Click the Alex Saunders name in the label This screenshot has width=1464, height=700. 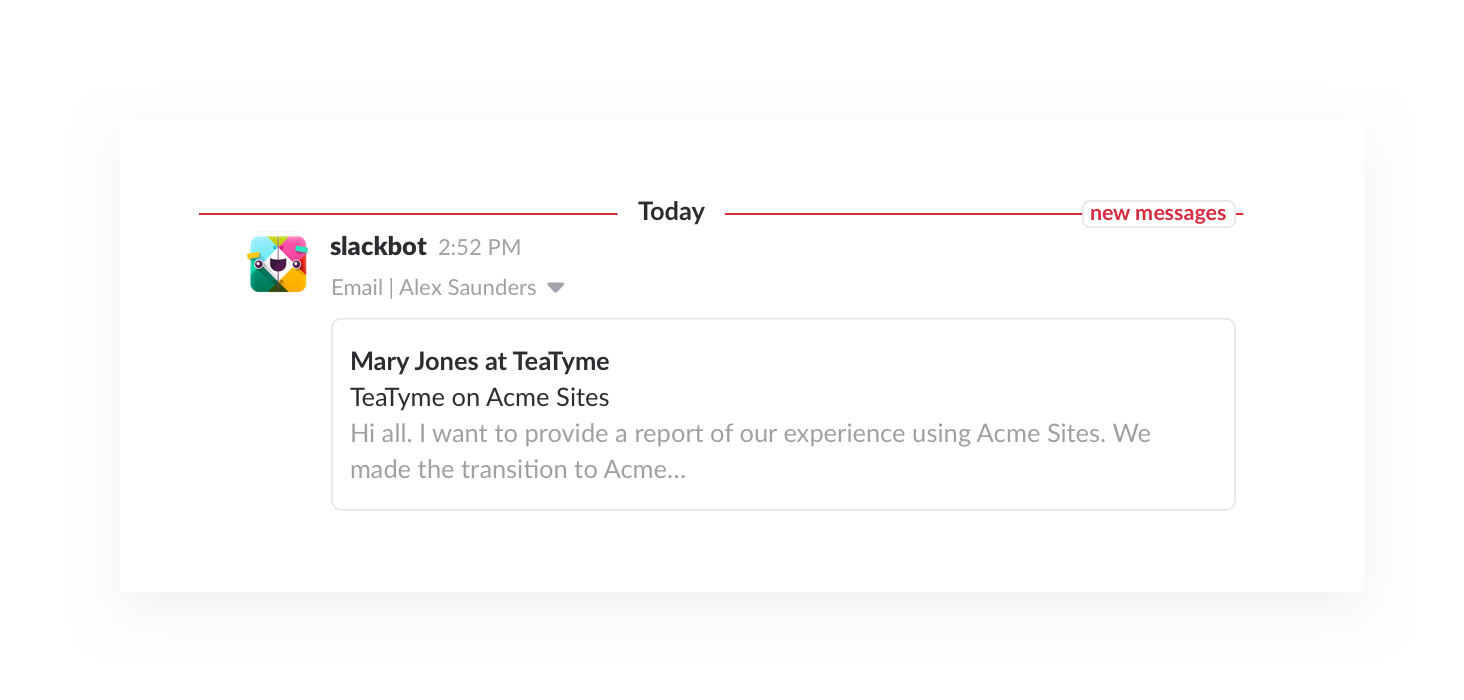(x=468, y=288)
